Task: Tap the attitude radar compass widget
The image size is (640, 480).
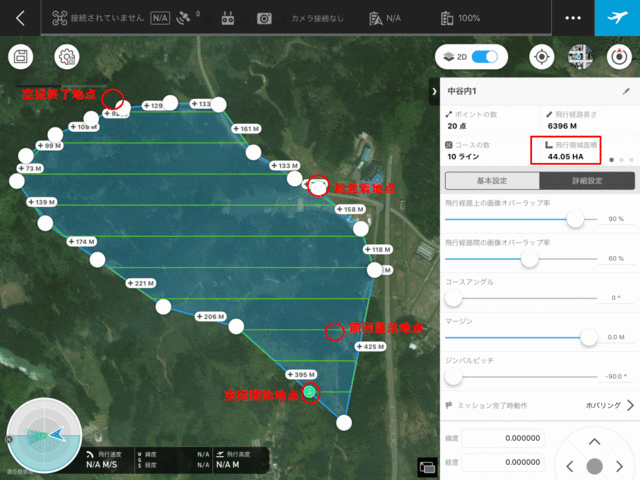Action: coord(44,435)
